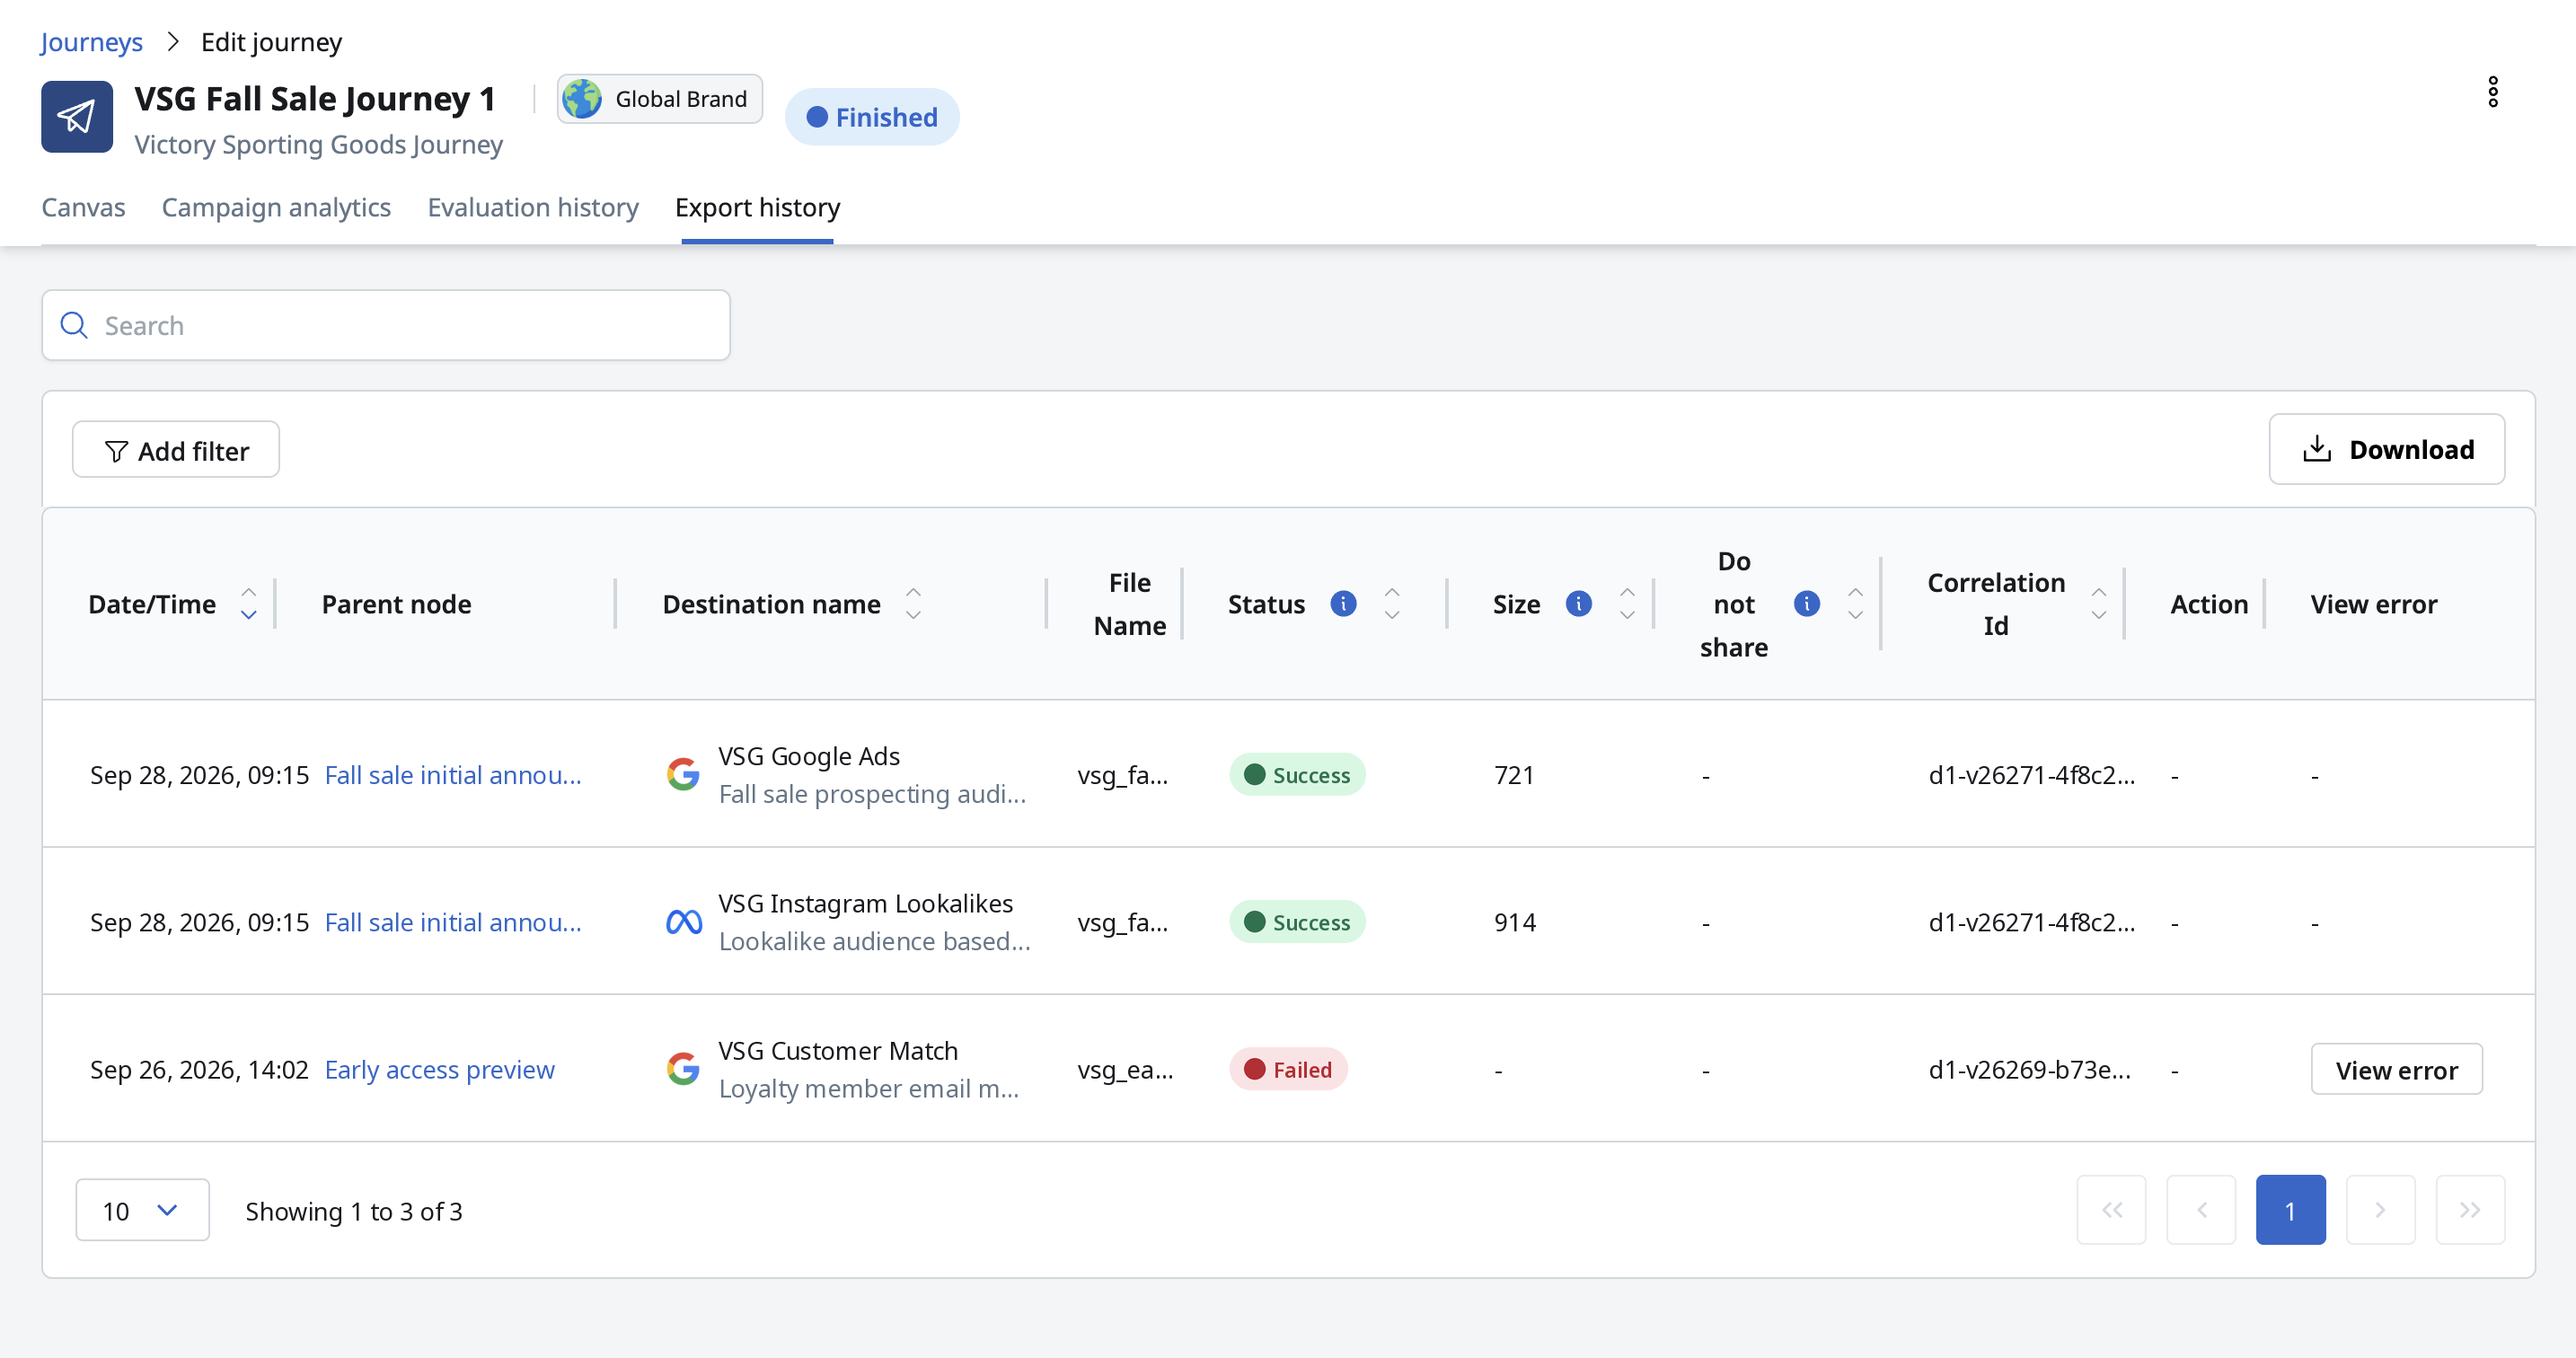Sort by Status column arrows
Screen dimensions: 2576x1358
[x=1391, y=604]
